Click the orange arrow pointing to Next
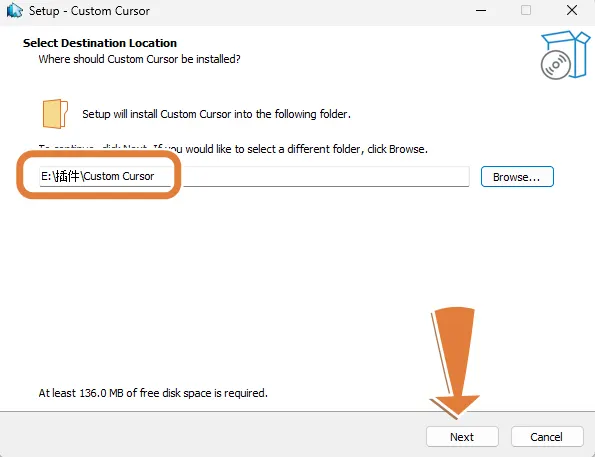The height and width of the screenshot is (457, 595). (x=454, y=362)
